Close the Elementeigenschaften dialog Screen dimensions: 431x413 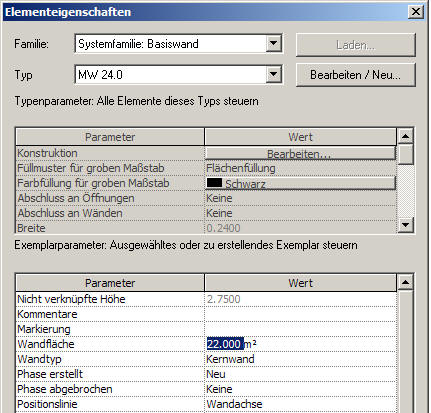click(416, 12)
